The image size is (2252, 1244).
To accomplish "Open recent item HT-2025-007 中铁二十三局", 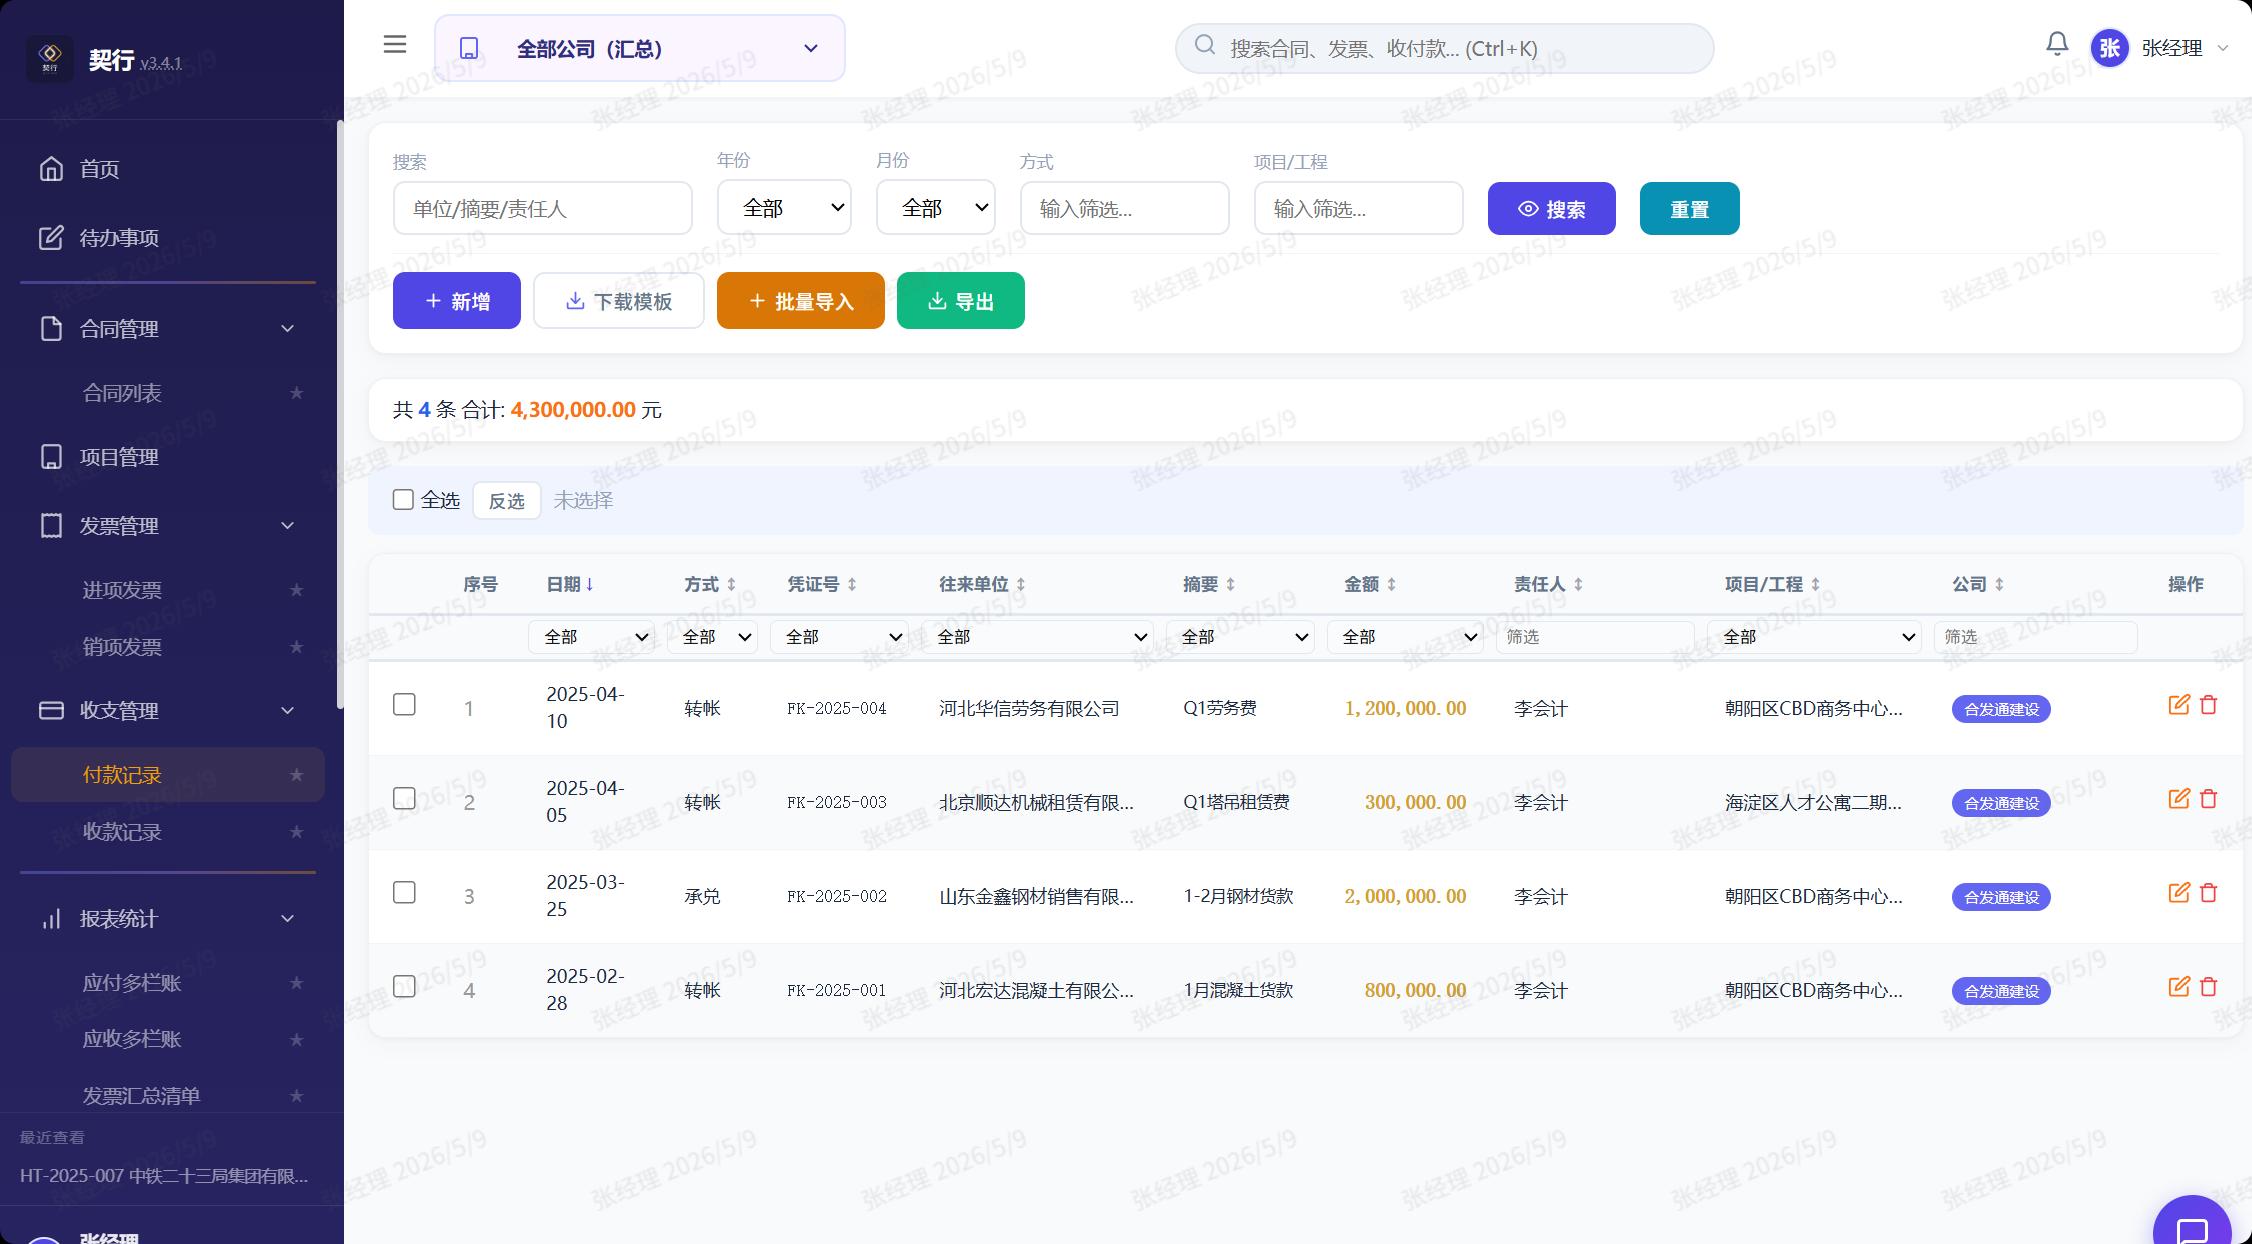I will (x=164, y=1176).
